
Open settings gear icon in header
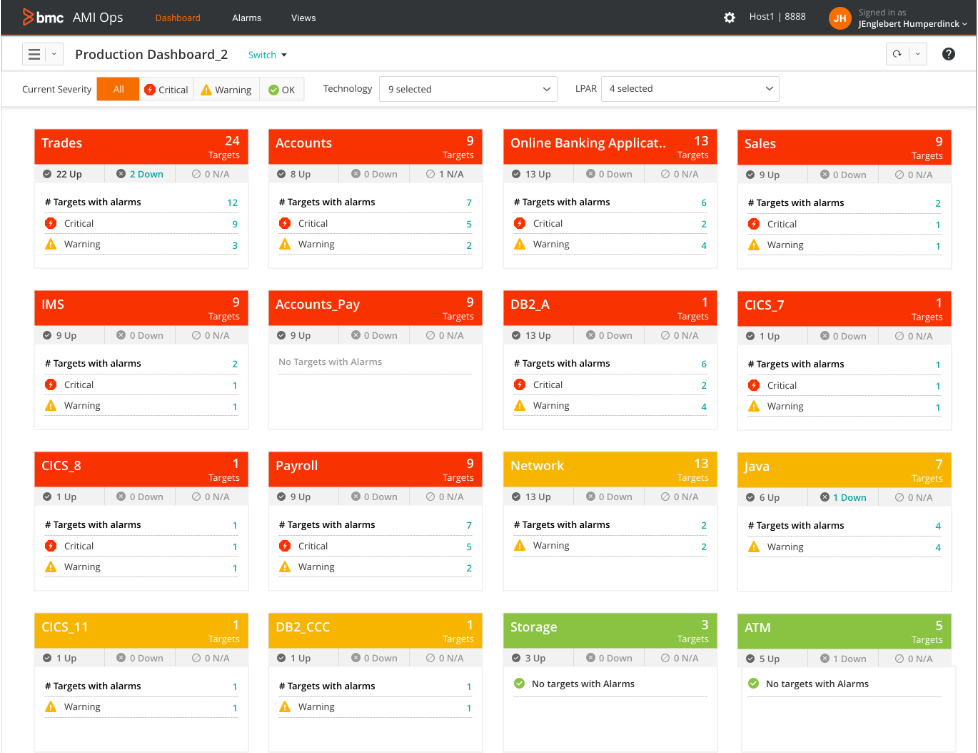click(729, 17)
